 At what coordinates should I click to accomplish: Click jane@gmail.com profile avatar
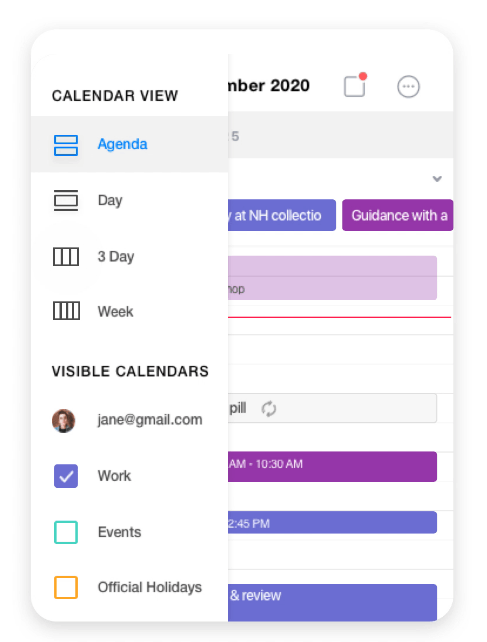(63, 420)
